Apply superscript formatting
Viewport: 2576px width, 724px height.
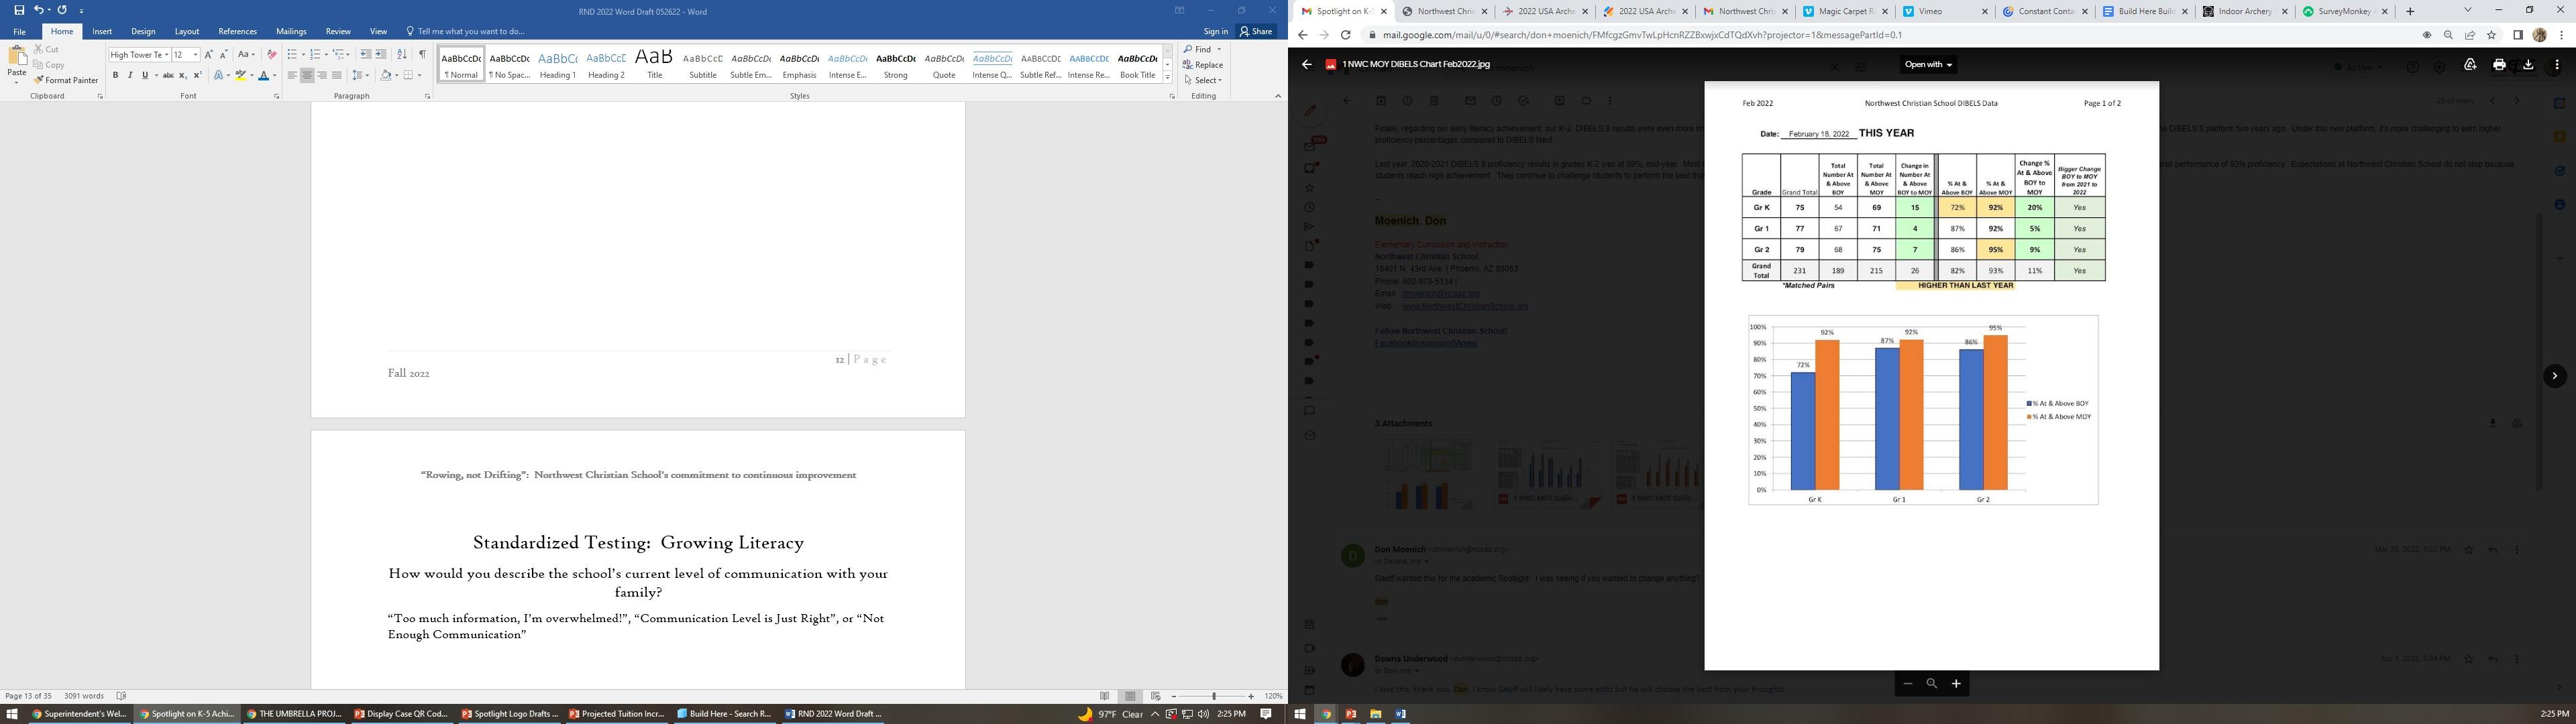pos(197,75)
